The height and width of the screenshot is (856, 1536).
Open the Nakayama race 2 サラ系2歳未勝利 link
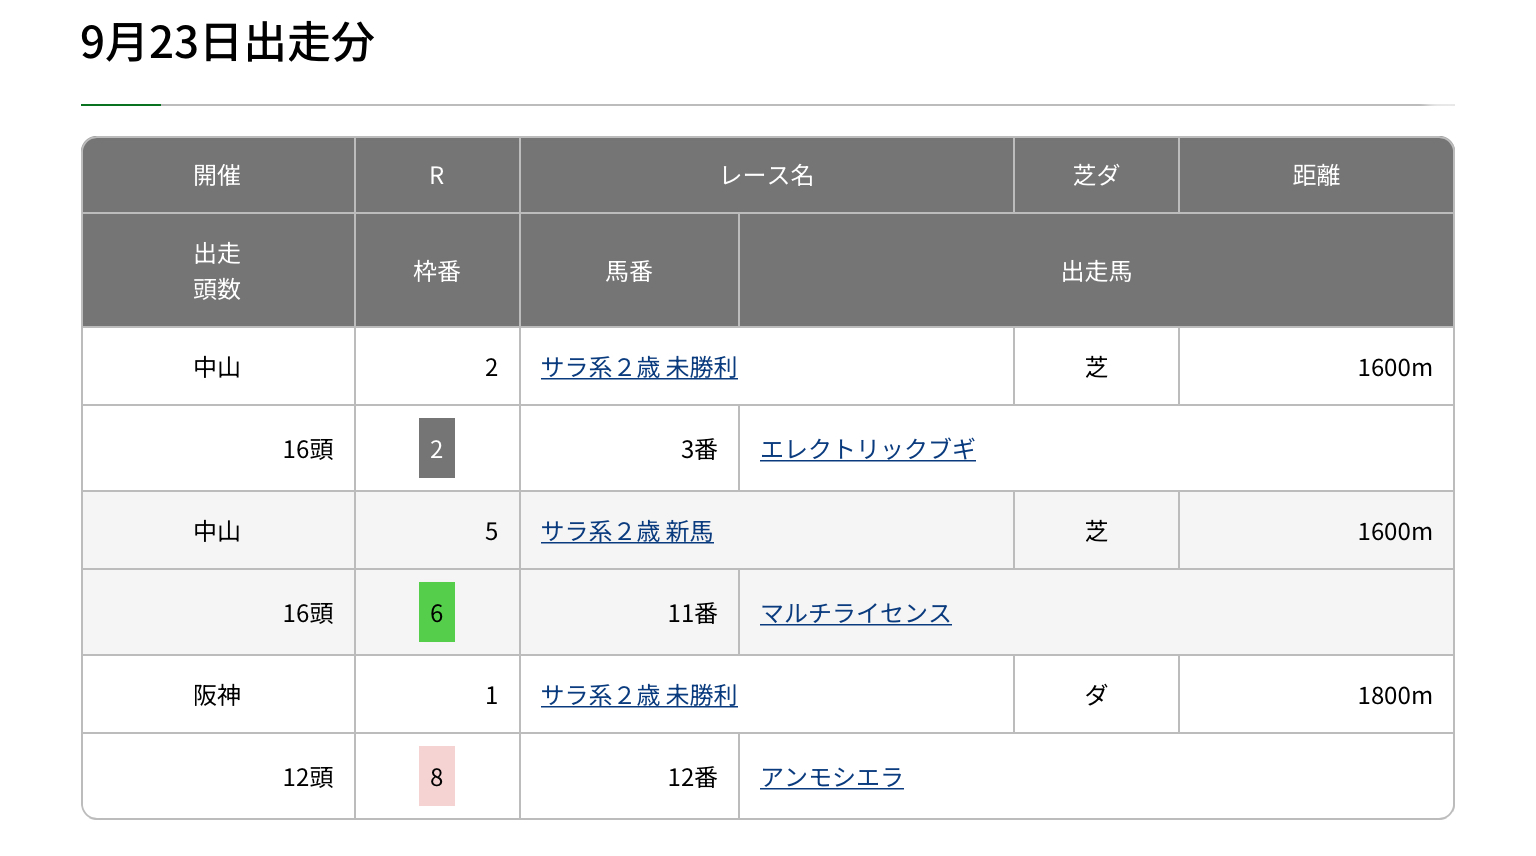click(x=639, y=368)
